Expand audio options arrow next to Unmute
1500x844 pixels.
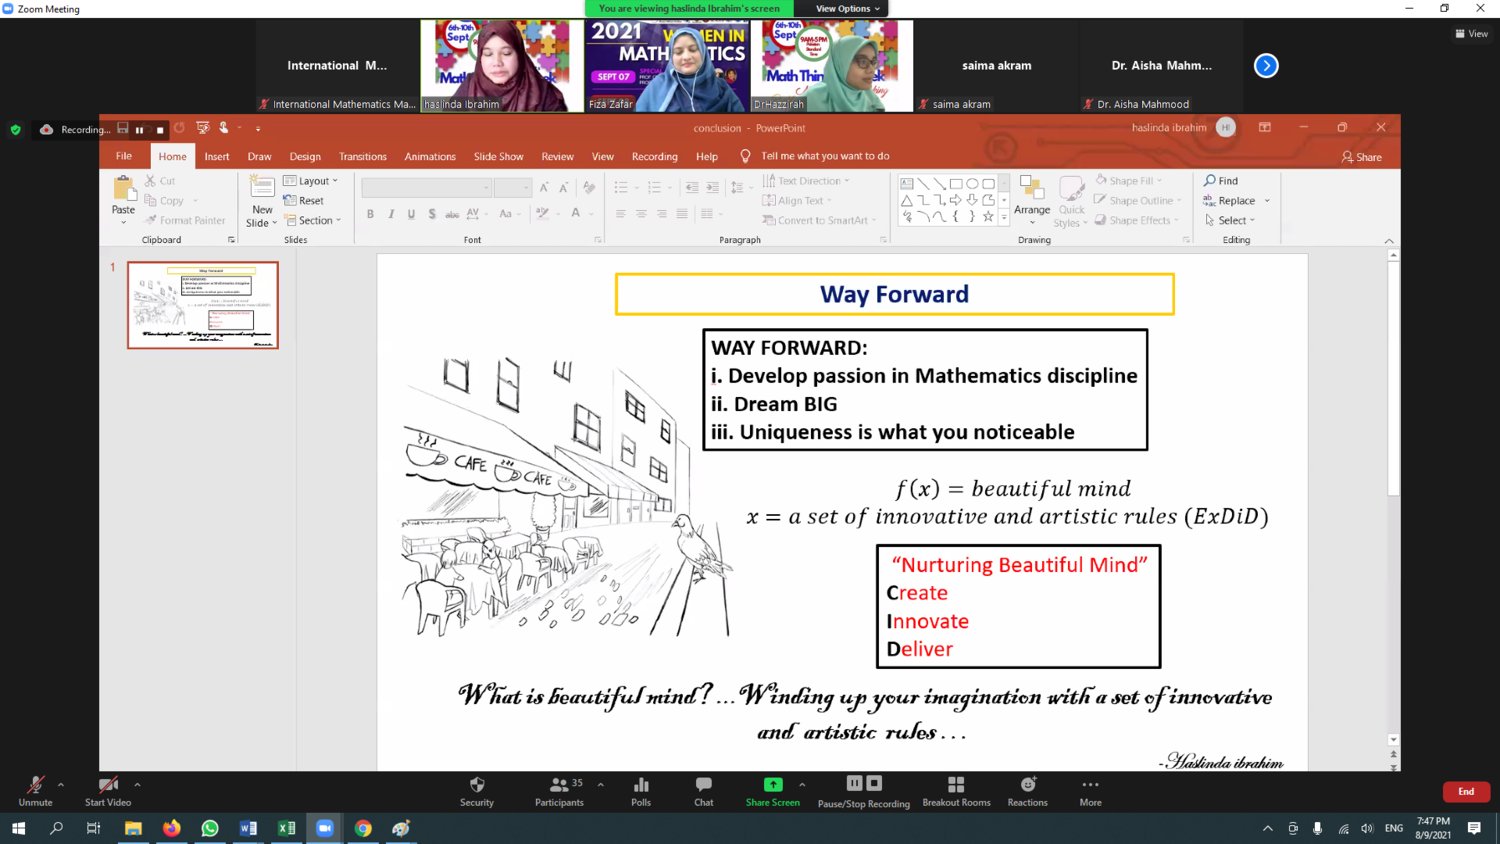[61, 785]
